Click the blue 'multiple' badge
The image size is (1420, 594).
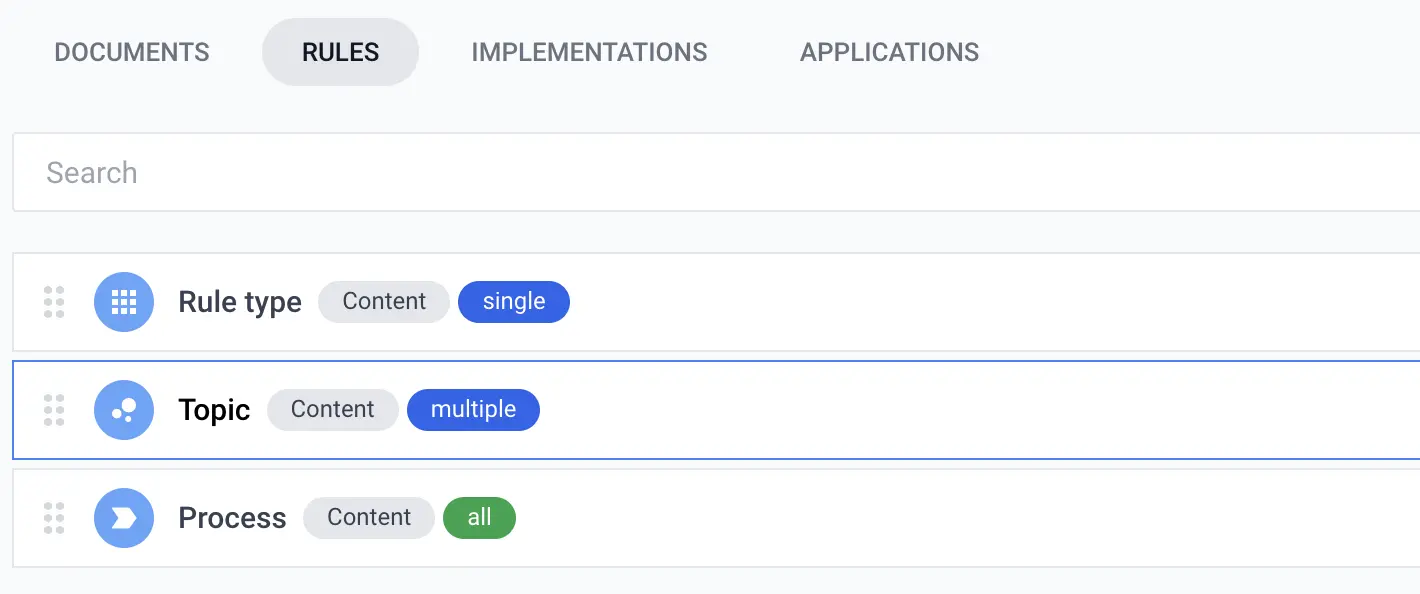473,410
